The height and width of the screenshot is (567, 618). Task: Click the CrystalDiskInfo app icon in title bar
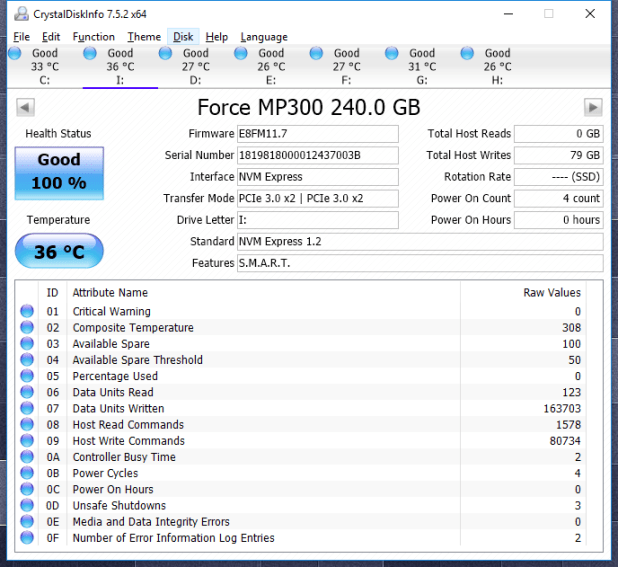21,14
